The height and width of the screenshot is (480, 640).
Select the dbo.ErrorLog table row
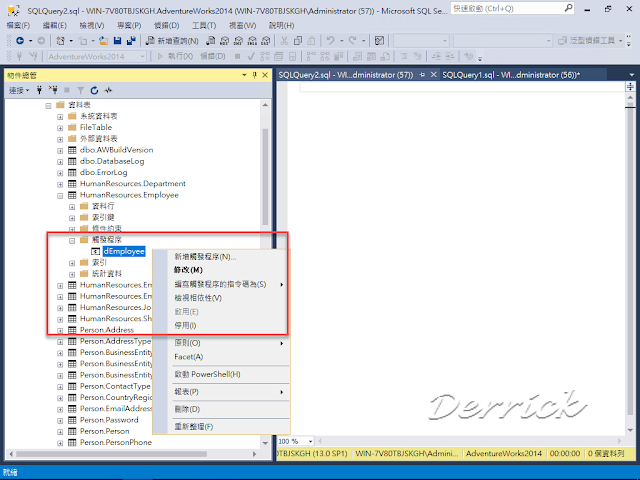[103, 172]
